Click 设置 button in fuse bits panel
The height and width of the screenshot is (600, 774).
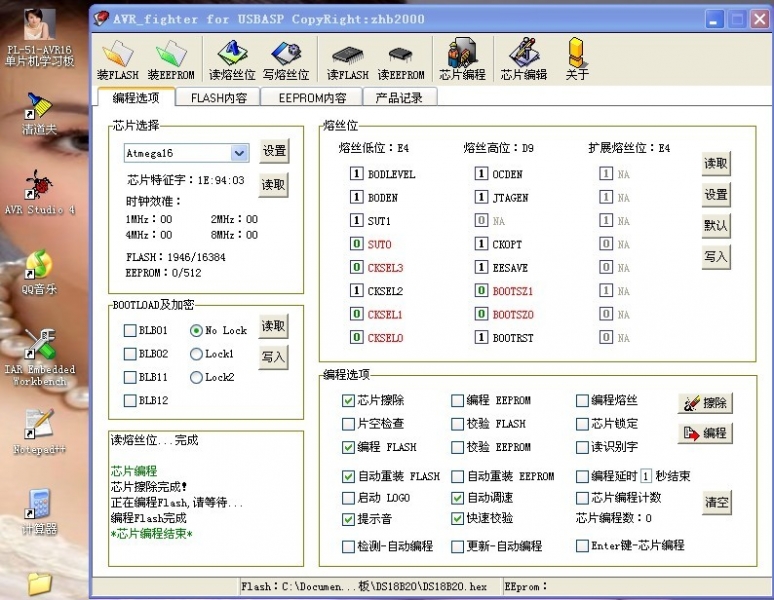716,194
